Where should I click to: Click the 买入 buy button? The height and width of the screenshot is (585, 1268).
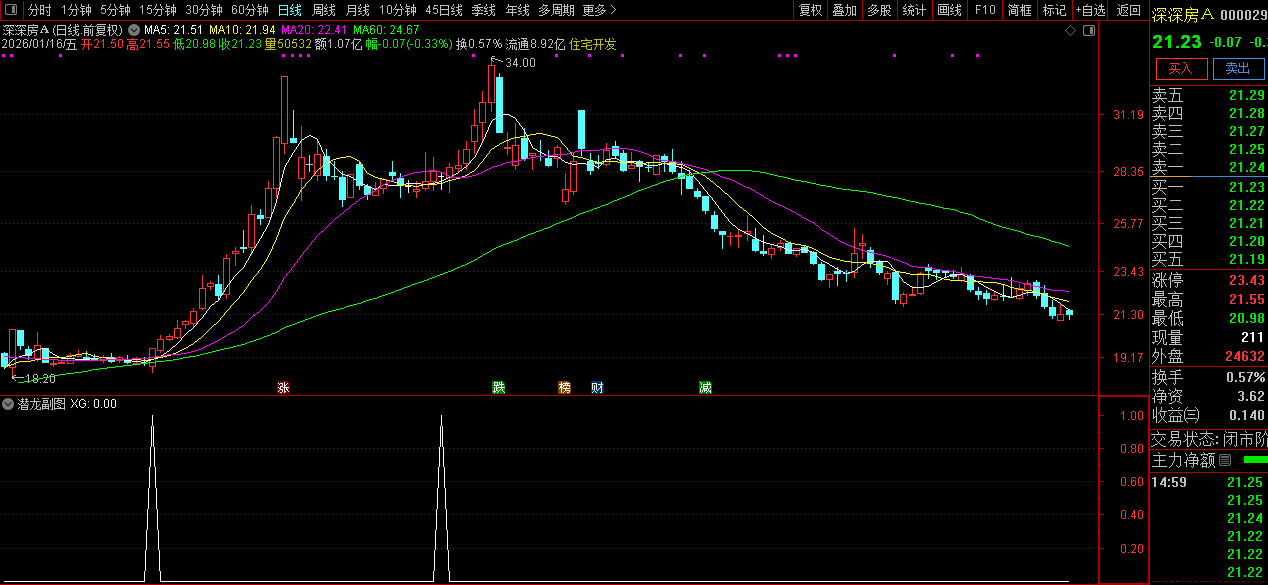(1180, 68)
